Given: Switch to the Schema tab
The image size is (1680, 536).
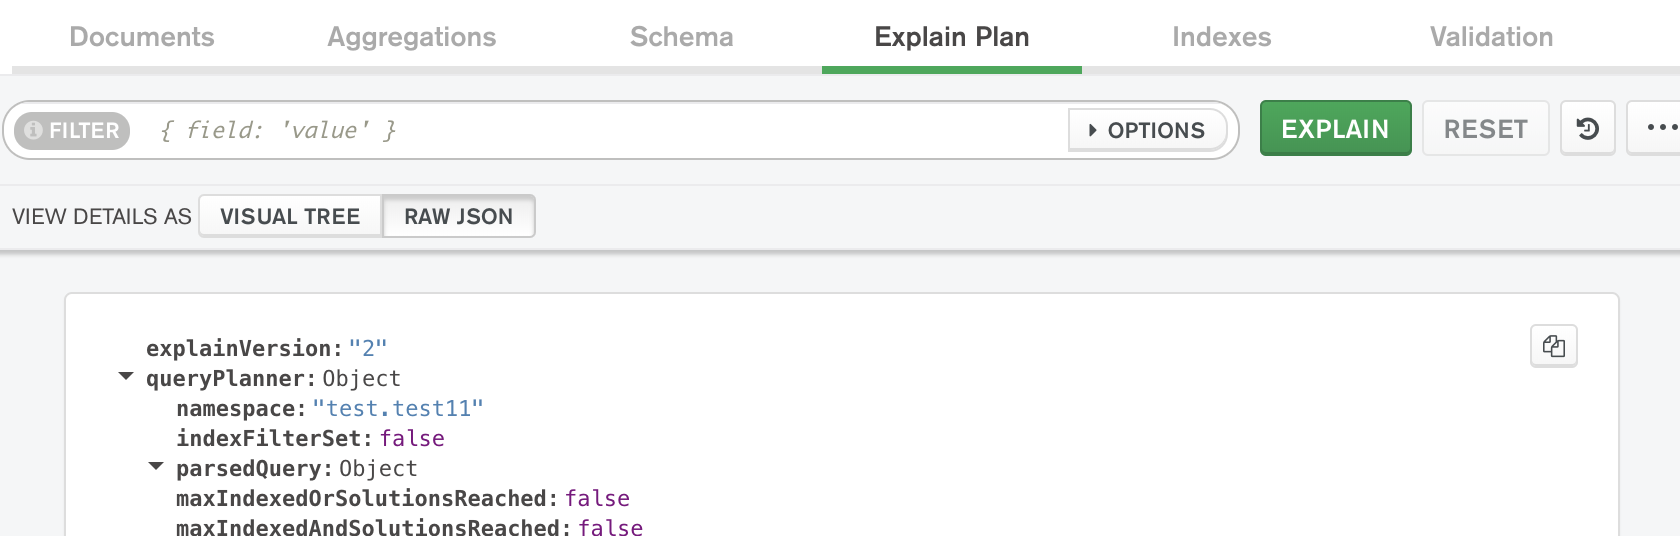Looking at the screenshot, I should [681, 37].
